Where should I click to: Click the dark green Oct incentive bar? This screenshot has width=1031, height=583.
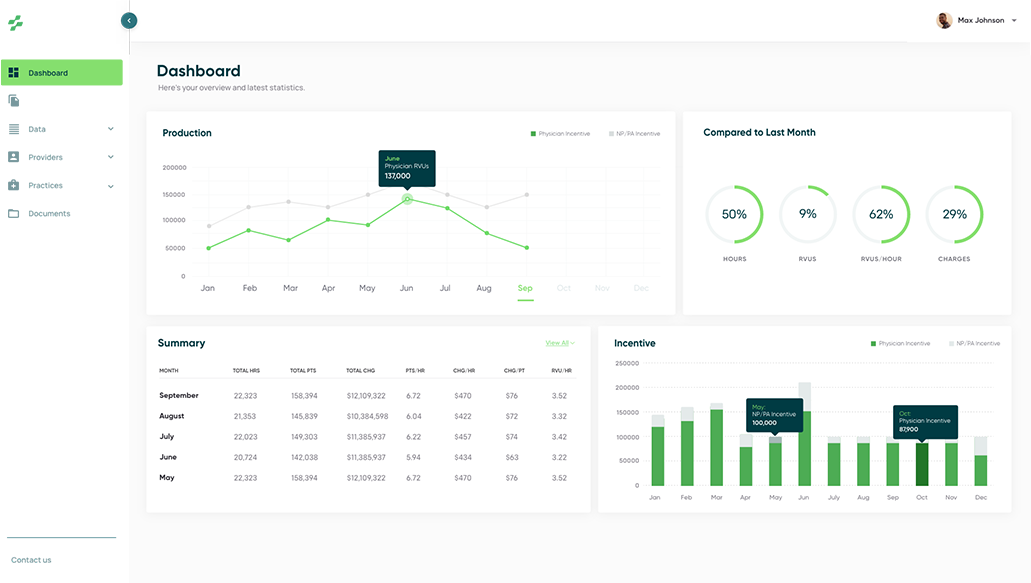pos(922,464)
